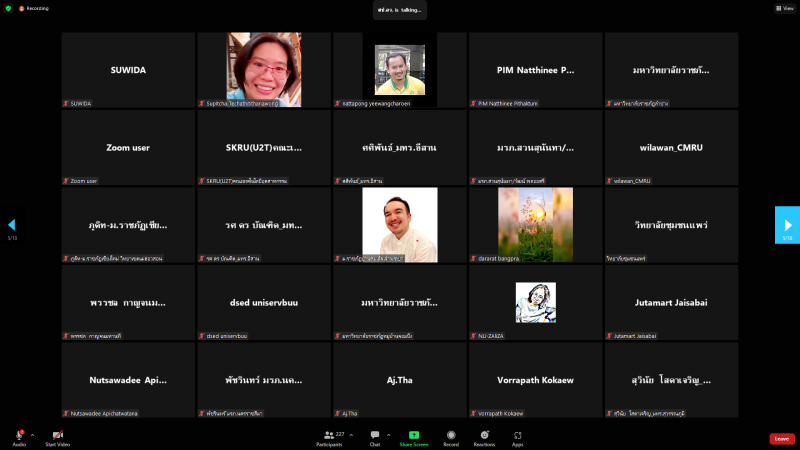This screenshot has height=450, width=800.
Task: Go to next gallery page with right arrow
Action: (x=787, y=225)
